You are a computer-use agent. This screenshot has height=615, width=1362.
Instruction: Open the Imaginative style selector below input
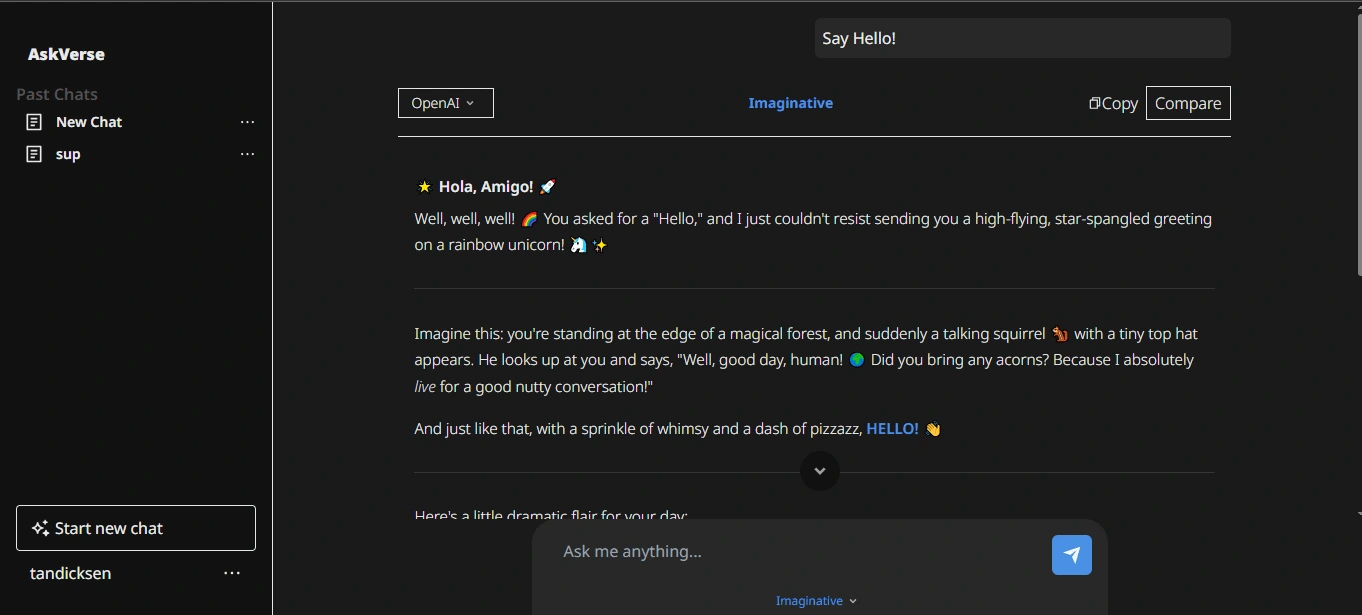(x=816, y=601)
